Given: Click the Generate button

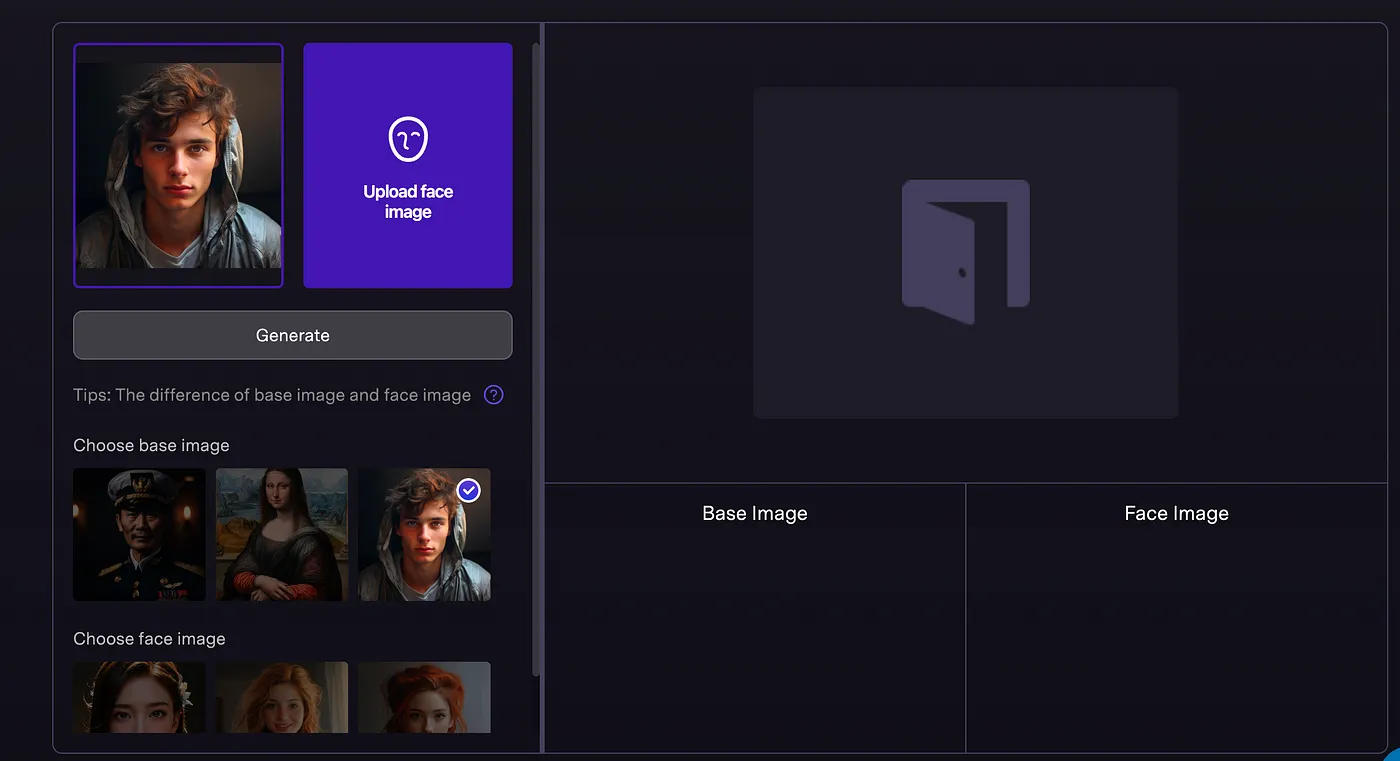Looking at the screenshot, I should 293,335.
